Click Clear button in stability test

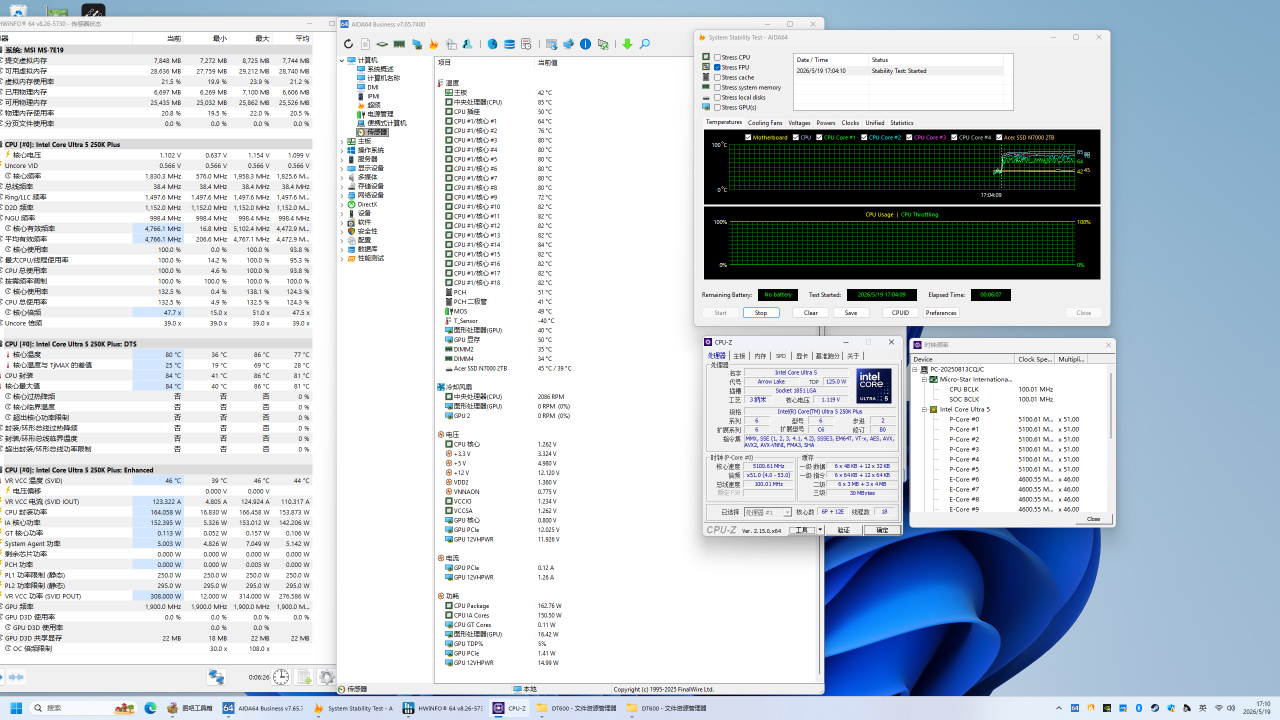(811, 313)
